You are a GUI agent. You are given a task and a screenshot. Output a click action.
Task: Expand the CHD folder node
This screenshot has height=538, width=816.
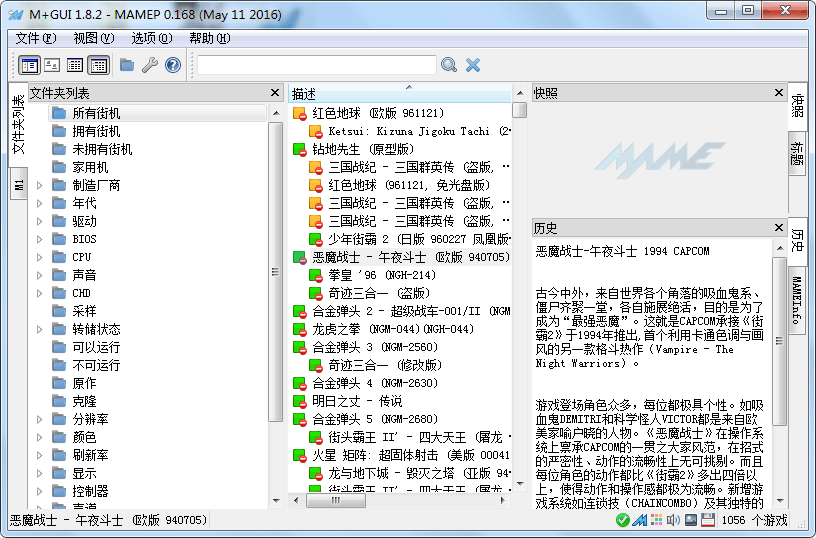pos(40,293)
